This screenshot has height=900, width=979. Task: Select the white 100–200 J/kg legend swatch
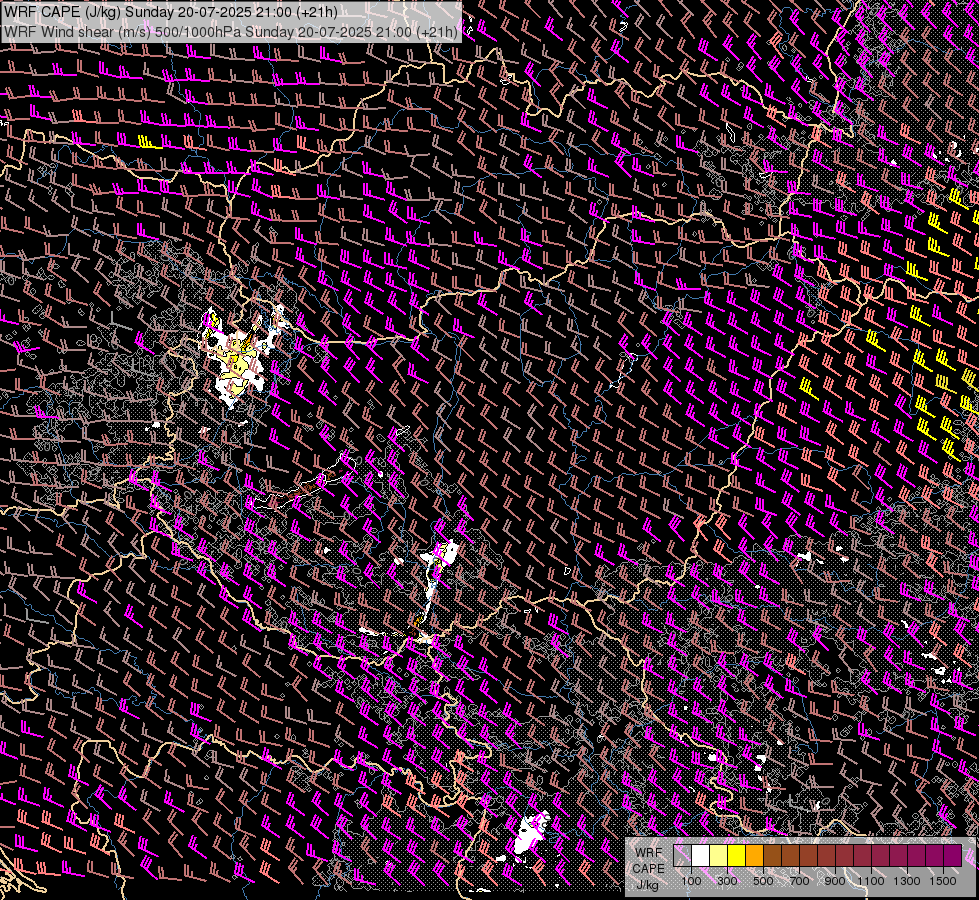pyautogui.click(x=701, y=855)
